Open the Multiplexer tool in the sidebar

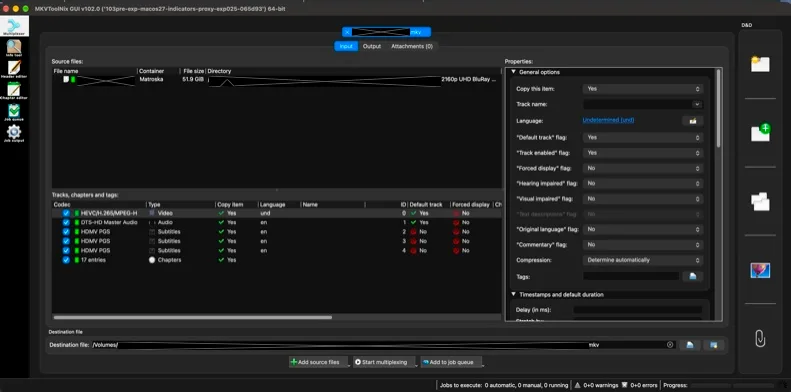coord(14,26)
